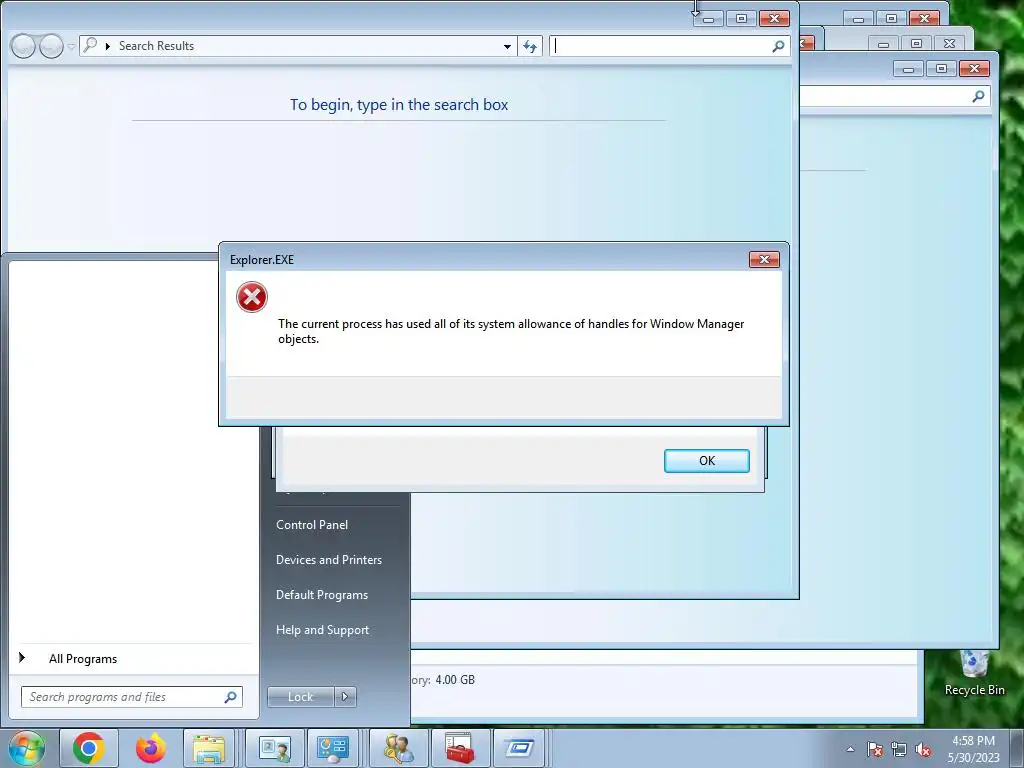Click OK on the Explorer.EXE error dialog
1024x768 pixels.
pos(707,460)
